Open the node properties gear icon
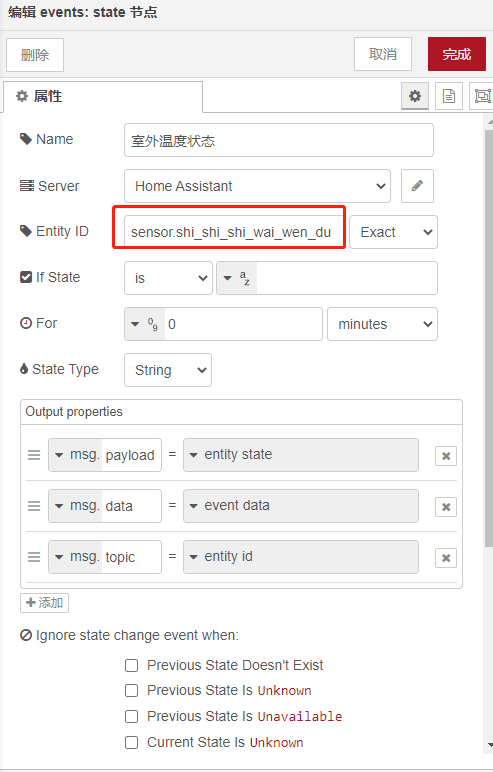The width and height of the screenshot is (493, 772). [415, 96]
